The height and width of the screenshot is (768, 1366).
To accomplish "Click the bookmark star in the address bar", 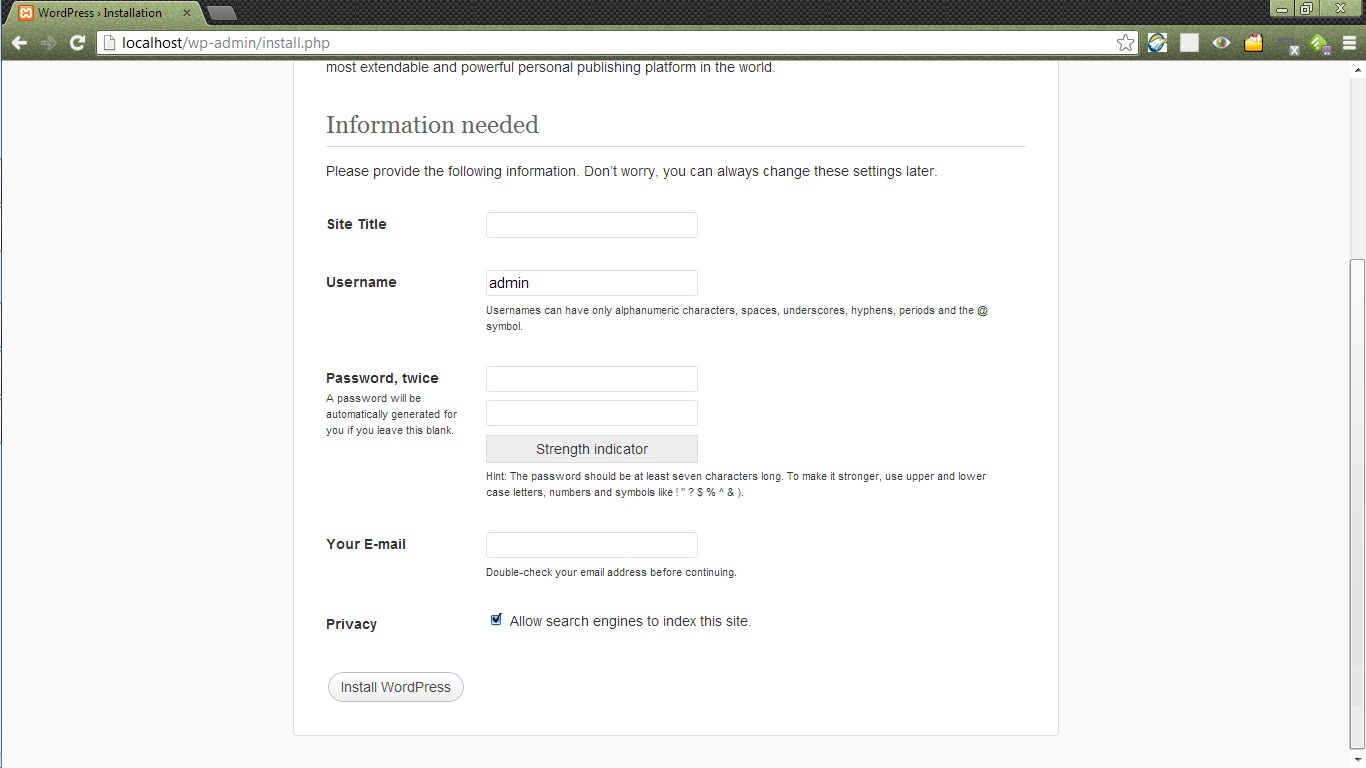I will [x=1124, y=42].
